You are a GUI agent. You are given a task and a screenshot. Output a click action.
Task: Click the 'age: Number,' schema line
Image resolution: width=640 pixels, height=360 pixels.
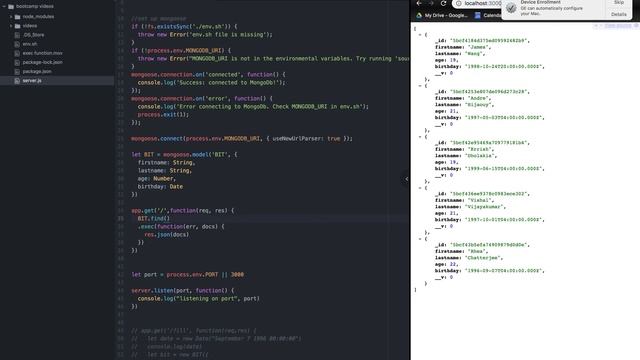(157, 179)
